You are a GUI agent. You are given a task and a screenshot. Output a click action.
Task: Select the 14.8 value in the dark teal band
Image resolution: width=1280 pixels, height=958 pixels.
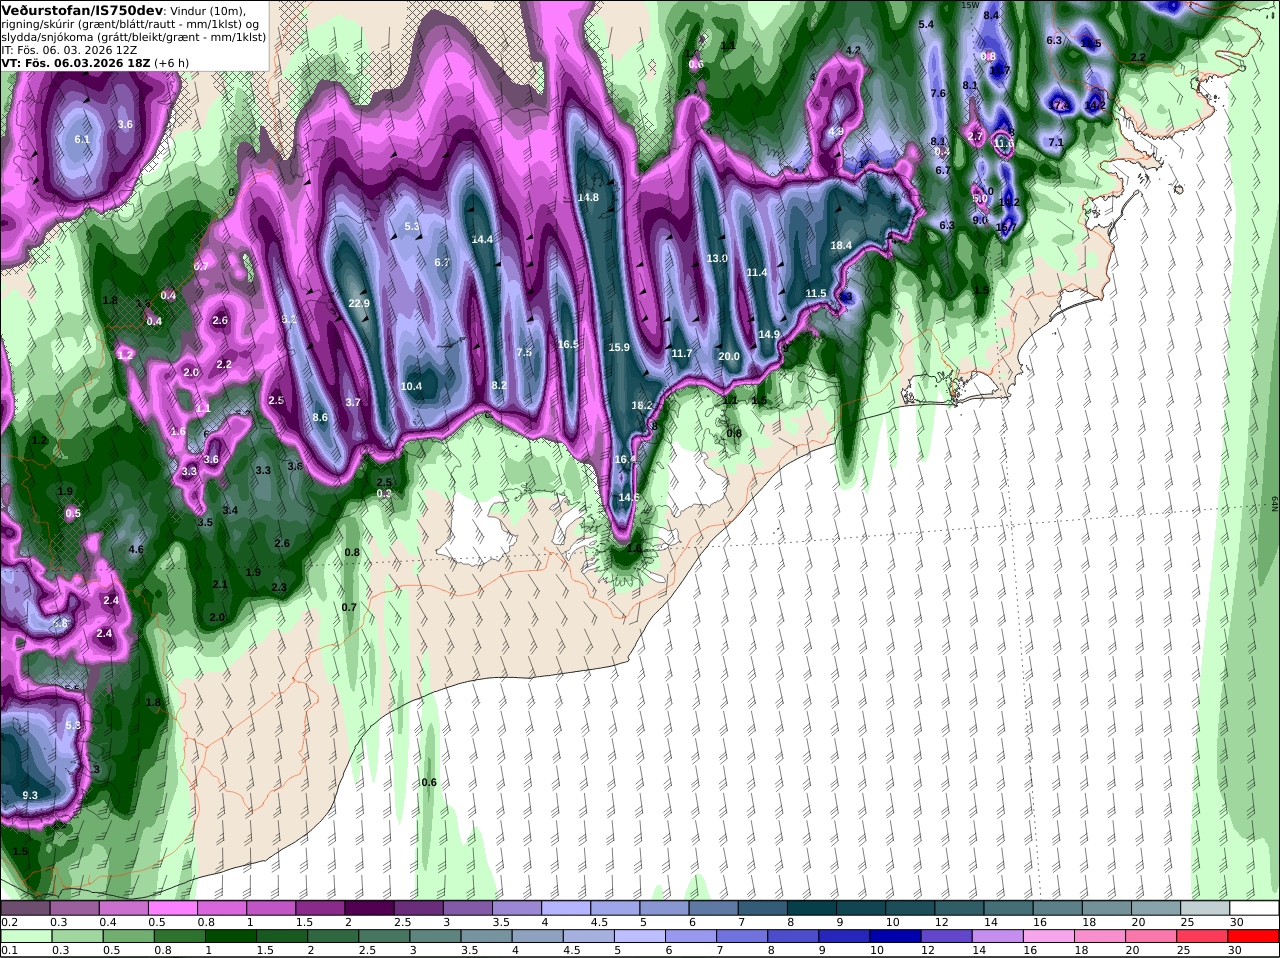pyautogui.click(x=588, y=197)
